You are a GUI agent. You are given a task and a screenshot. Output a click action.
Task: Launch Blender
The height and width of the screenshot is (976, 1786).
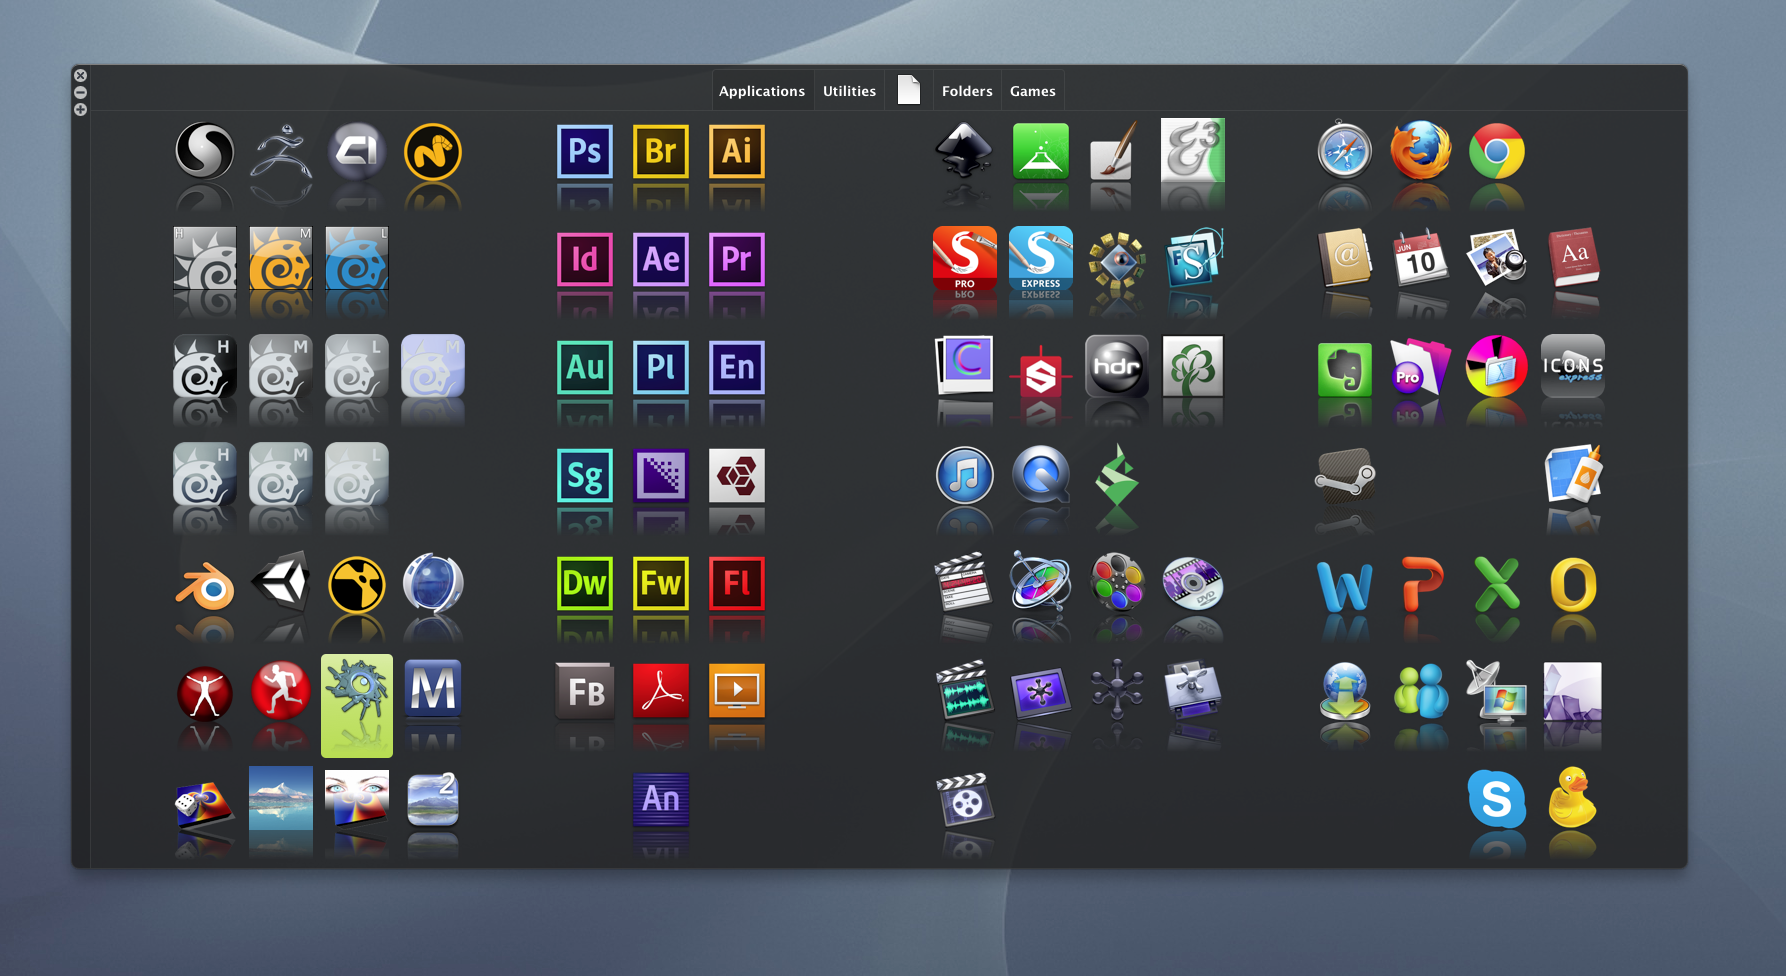[205, 586]
